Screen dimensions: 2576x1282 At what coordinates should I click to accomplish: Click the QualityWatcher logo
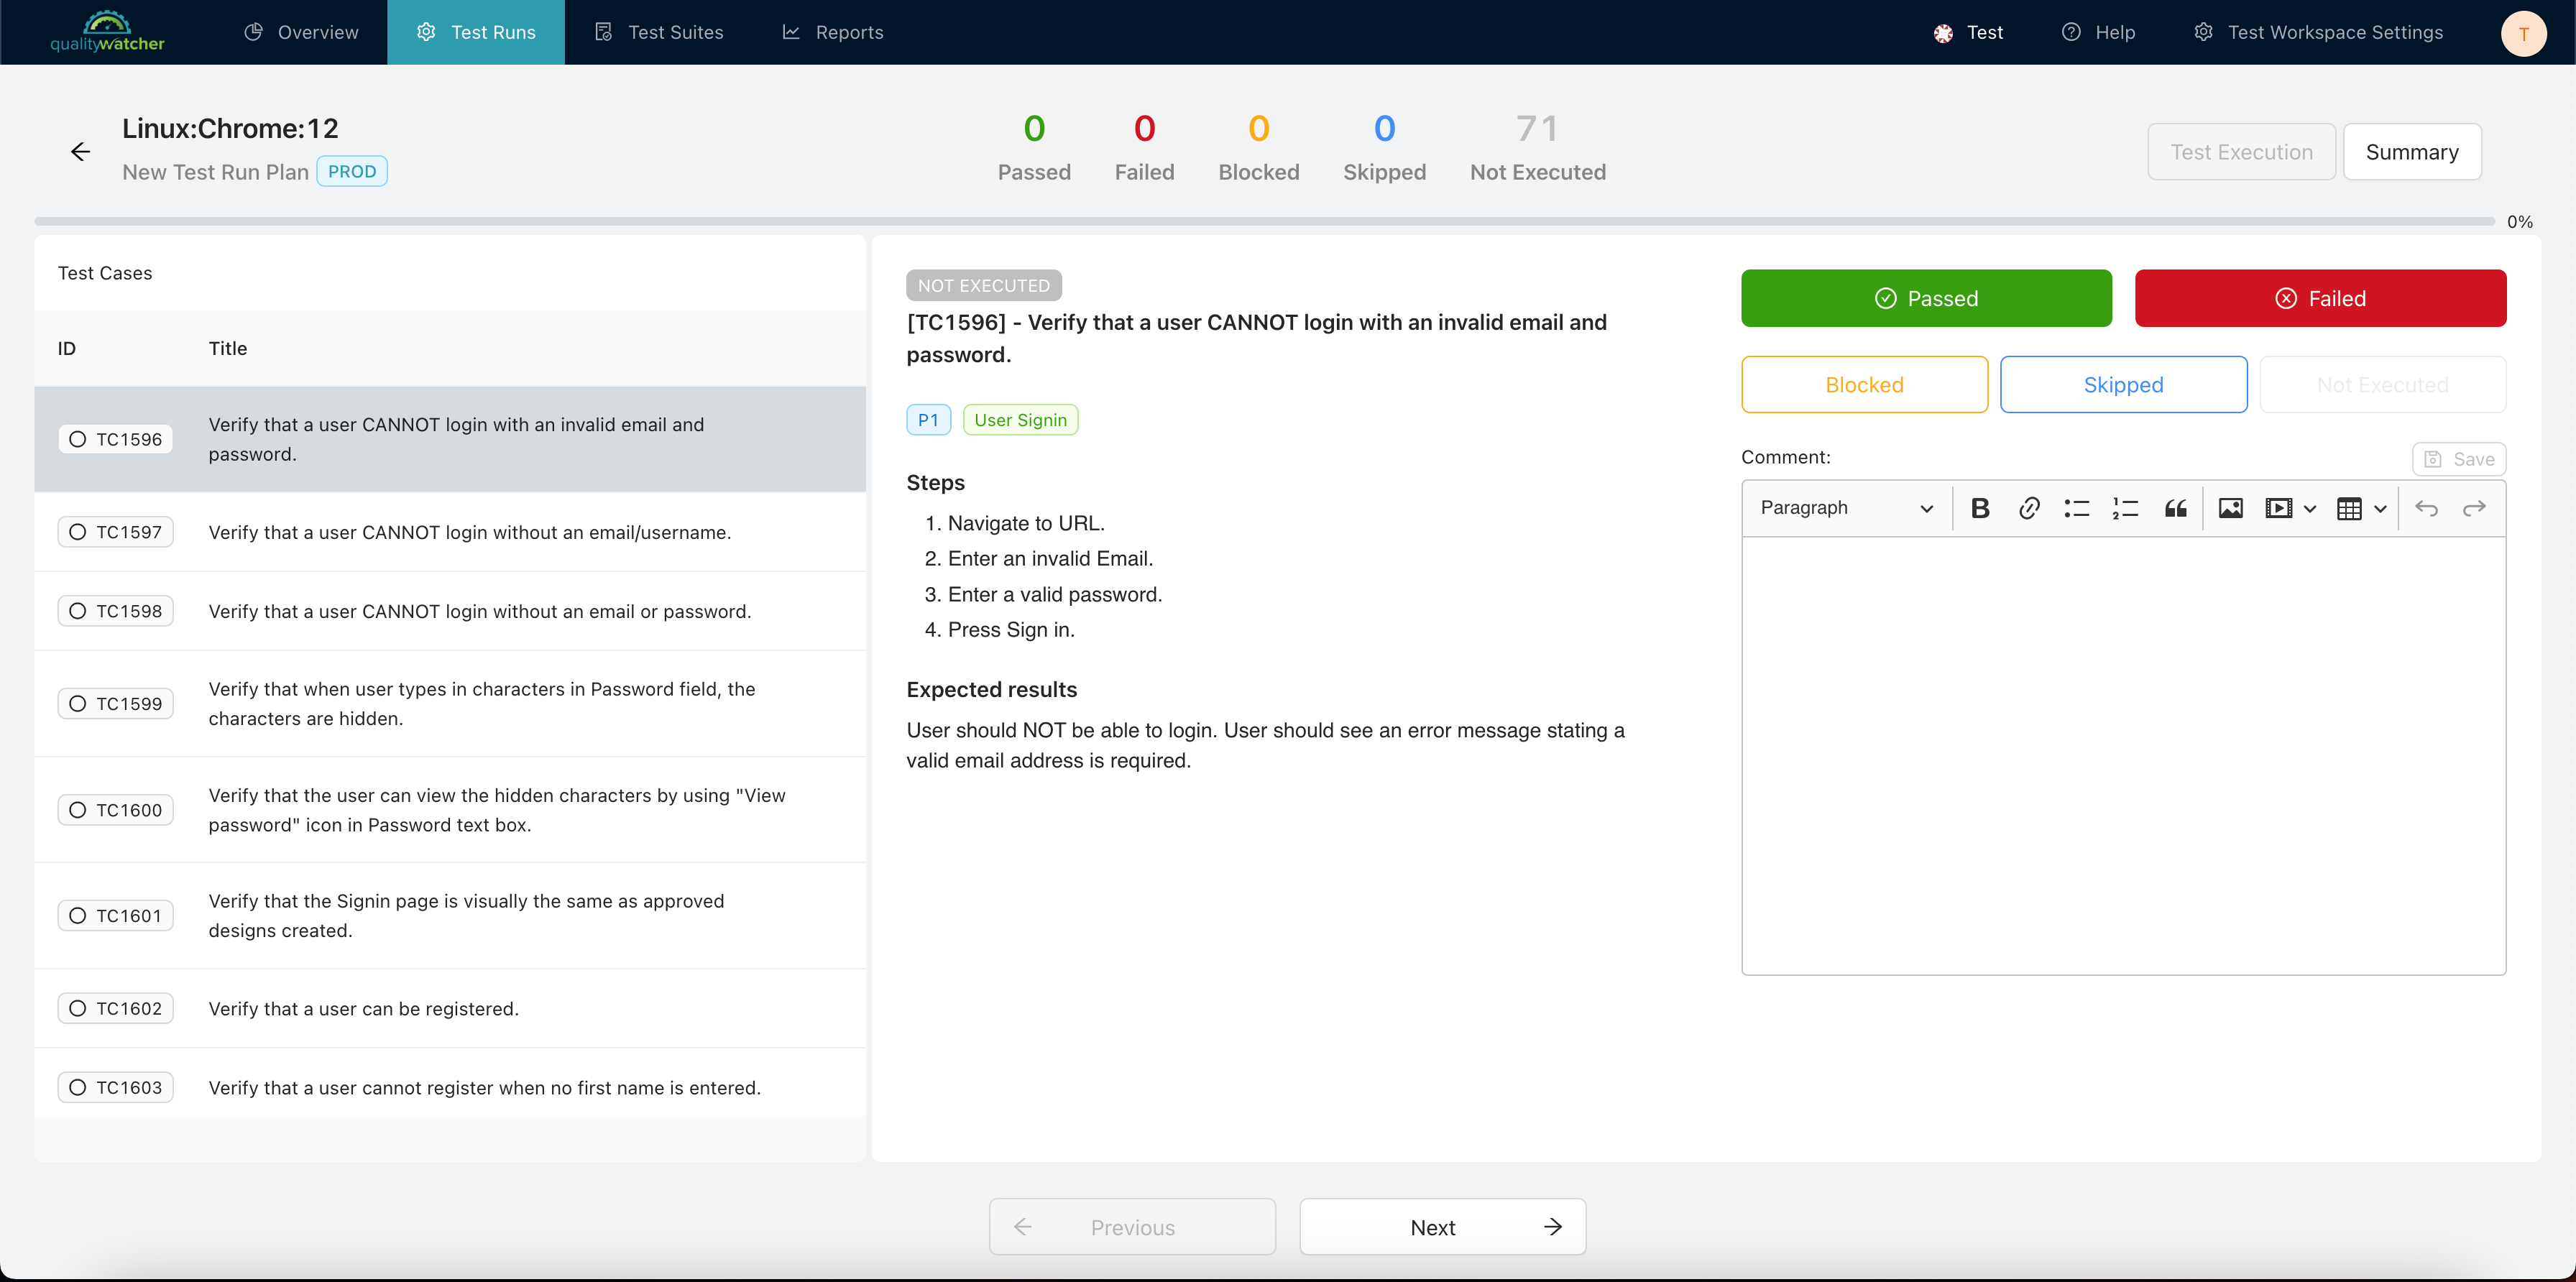pyautogui.click(x=107, y=32)
